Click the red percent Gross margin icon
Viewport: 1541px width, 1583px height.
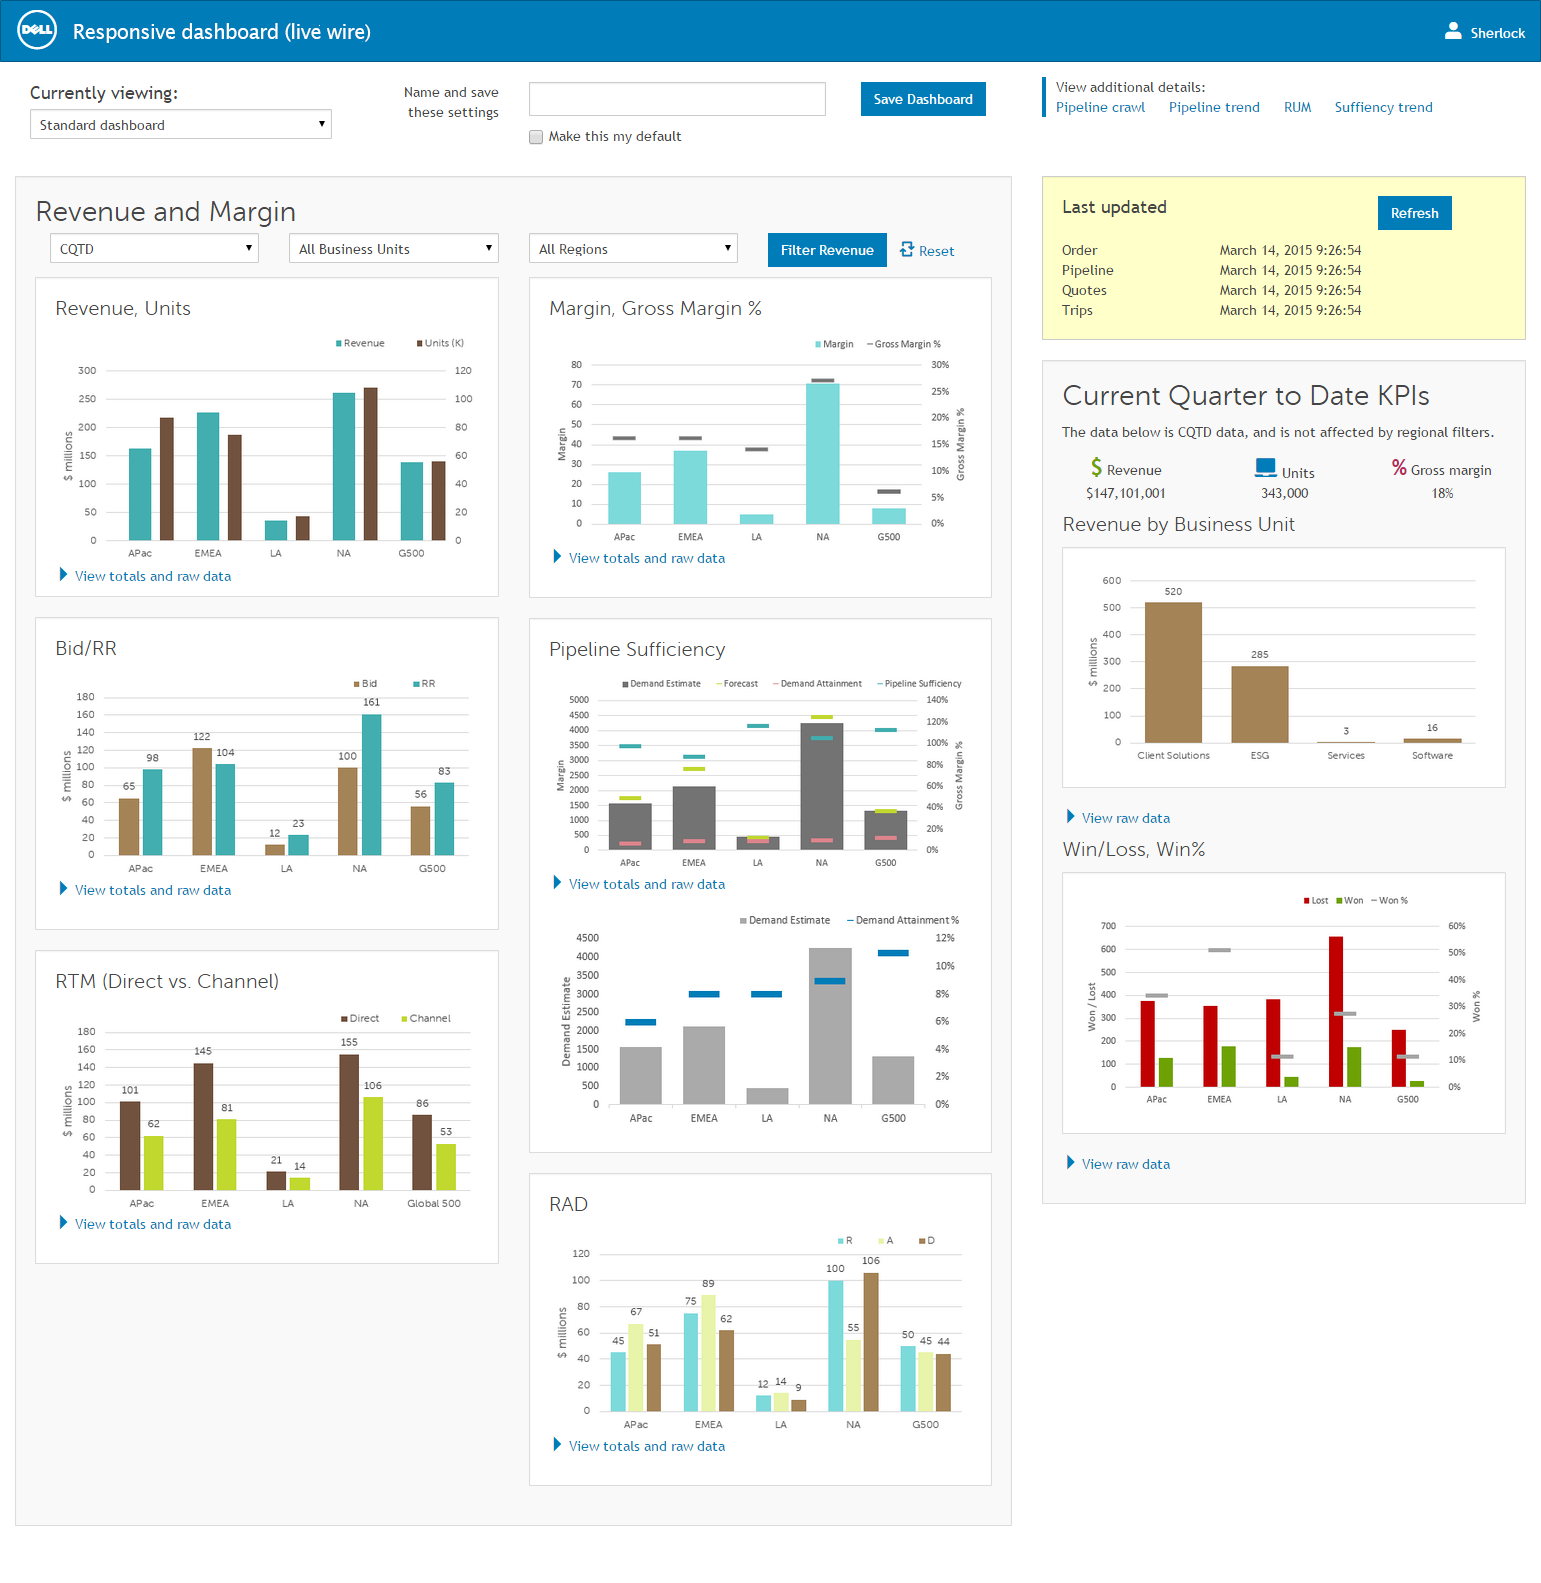point(1399,468)
